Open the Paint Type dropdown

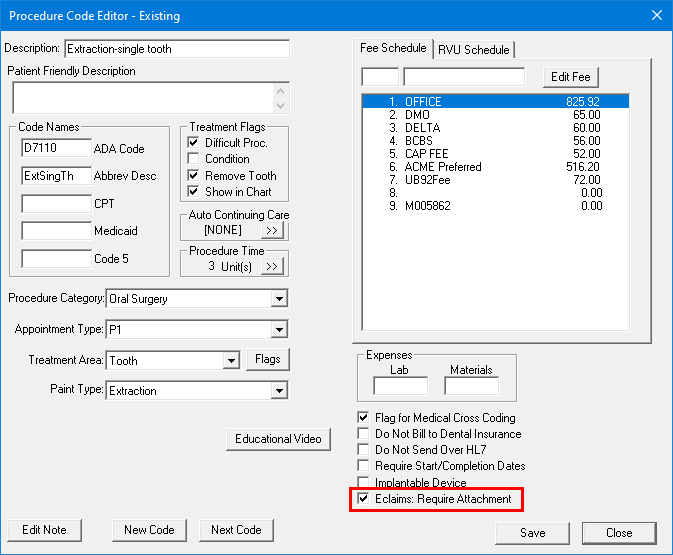coord(278,391)
